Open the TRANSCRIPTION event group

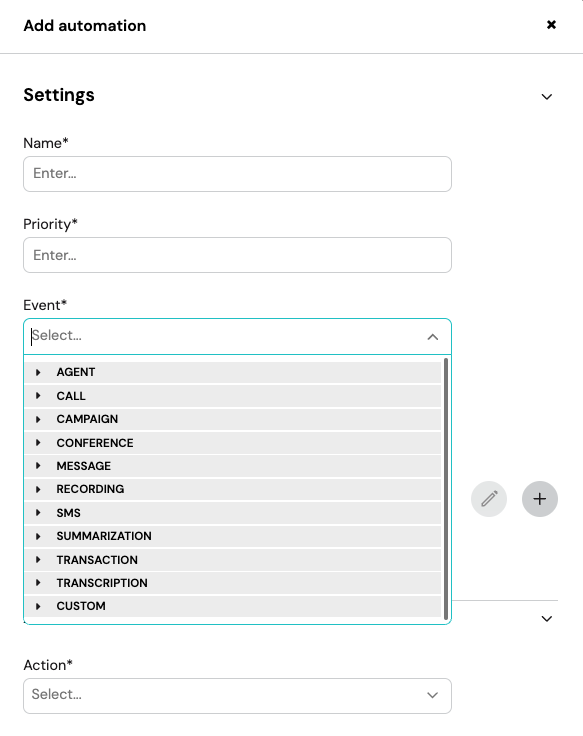pyautogui.click(x=233, y=583)
